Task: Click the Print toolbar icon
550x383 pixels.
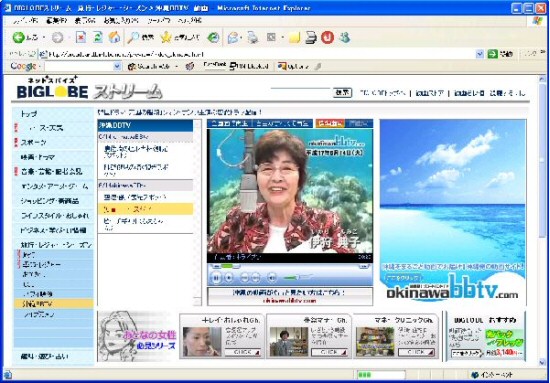Action: coord(253,38)
